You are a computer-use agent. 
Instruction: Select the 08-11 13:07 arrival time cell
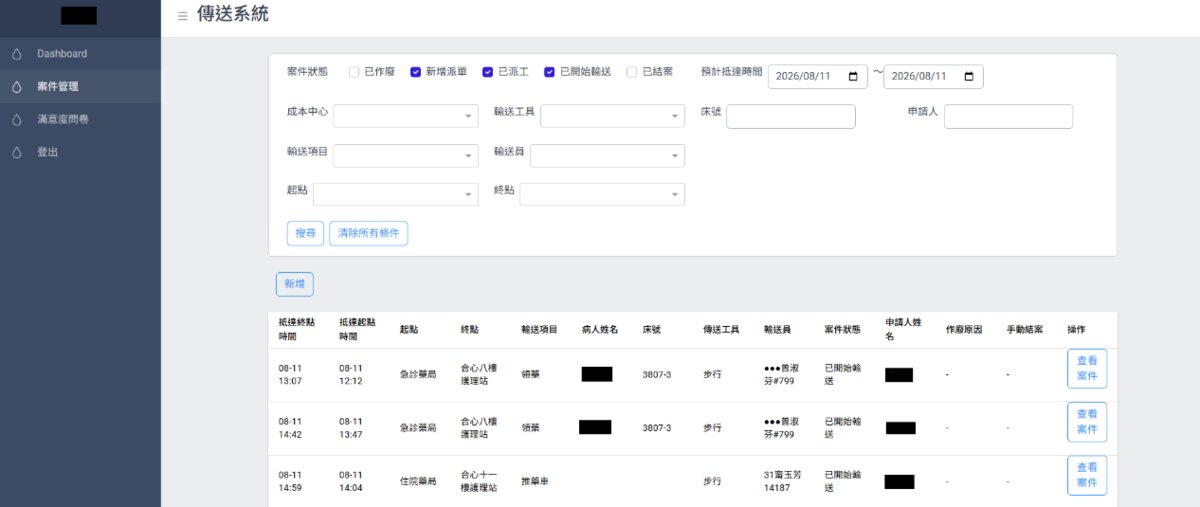292,374
